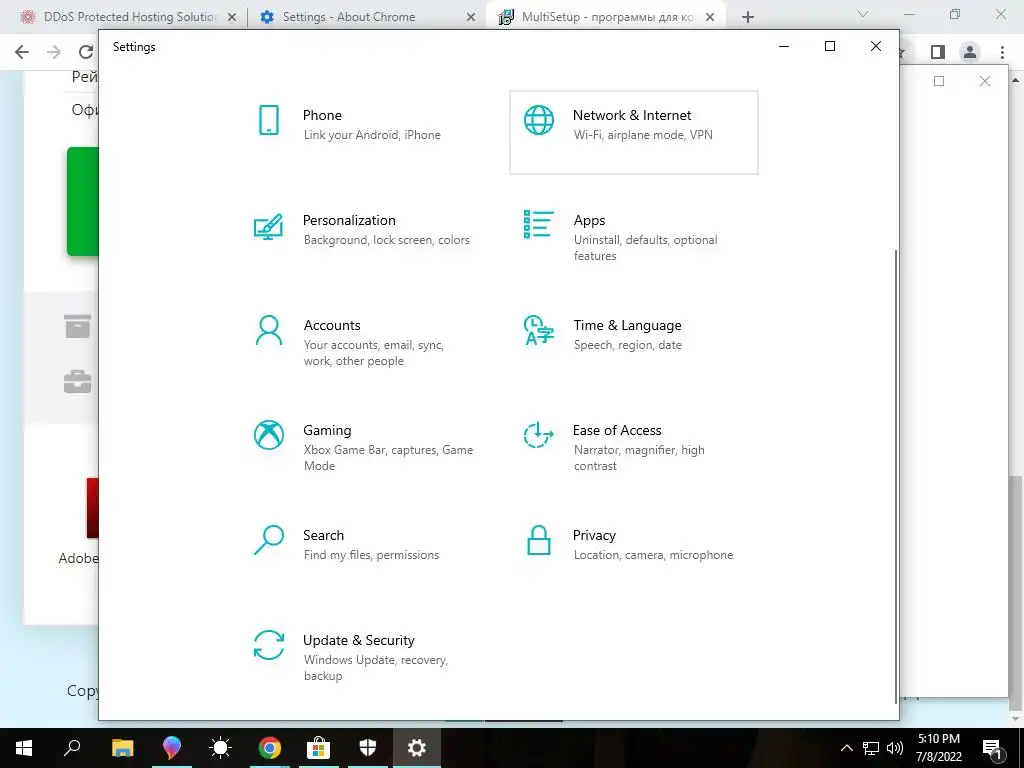Viewport: 1024px width, 768px height.
Task: Open the notification center icon
Action: 993,748
